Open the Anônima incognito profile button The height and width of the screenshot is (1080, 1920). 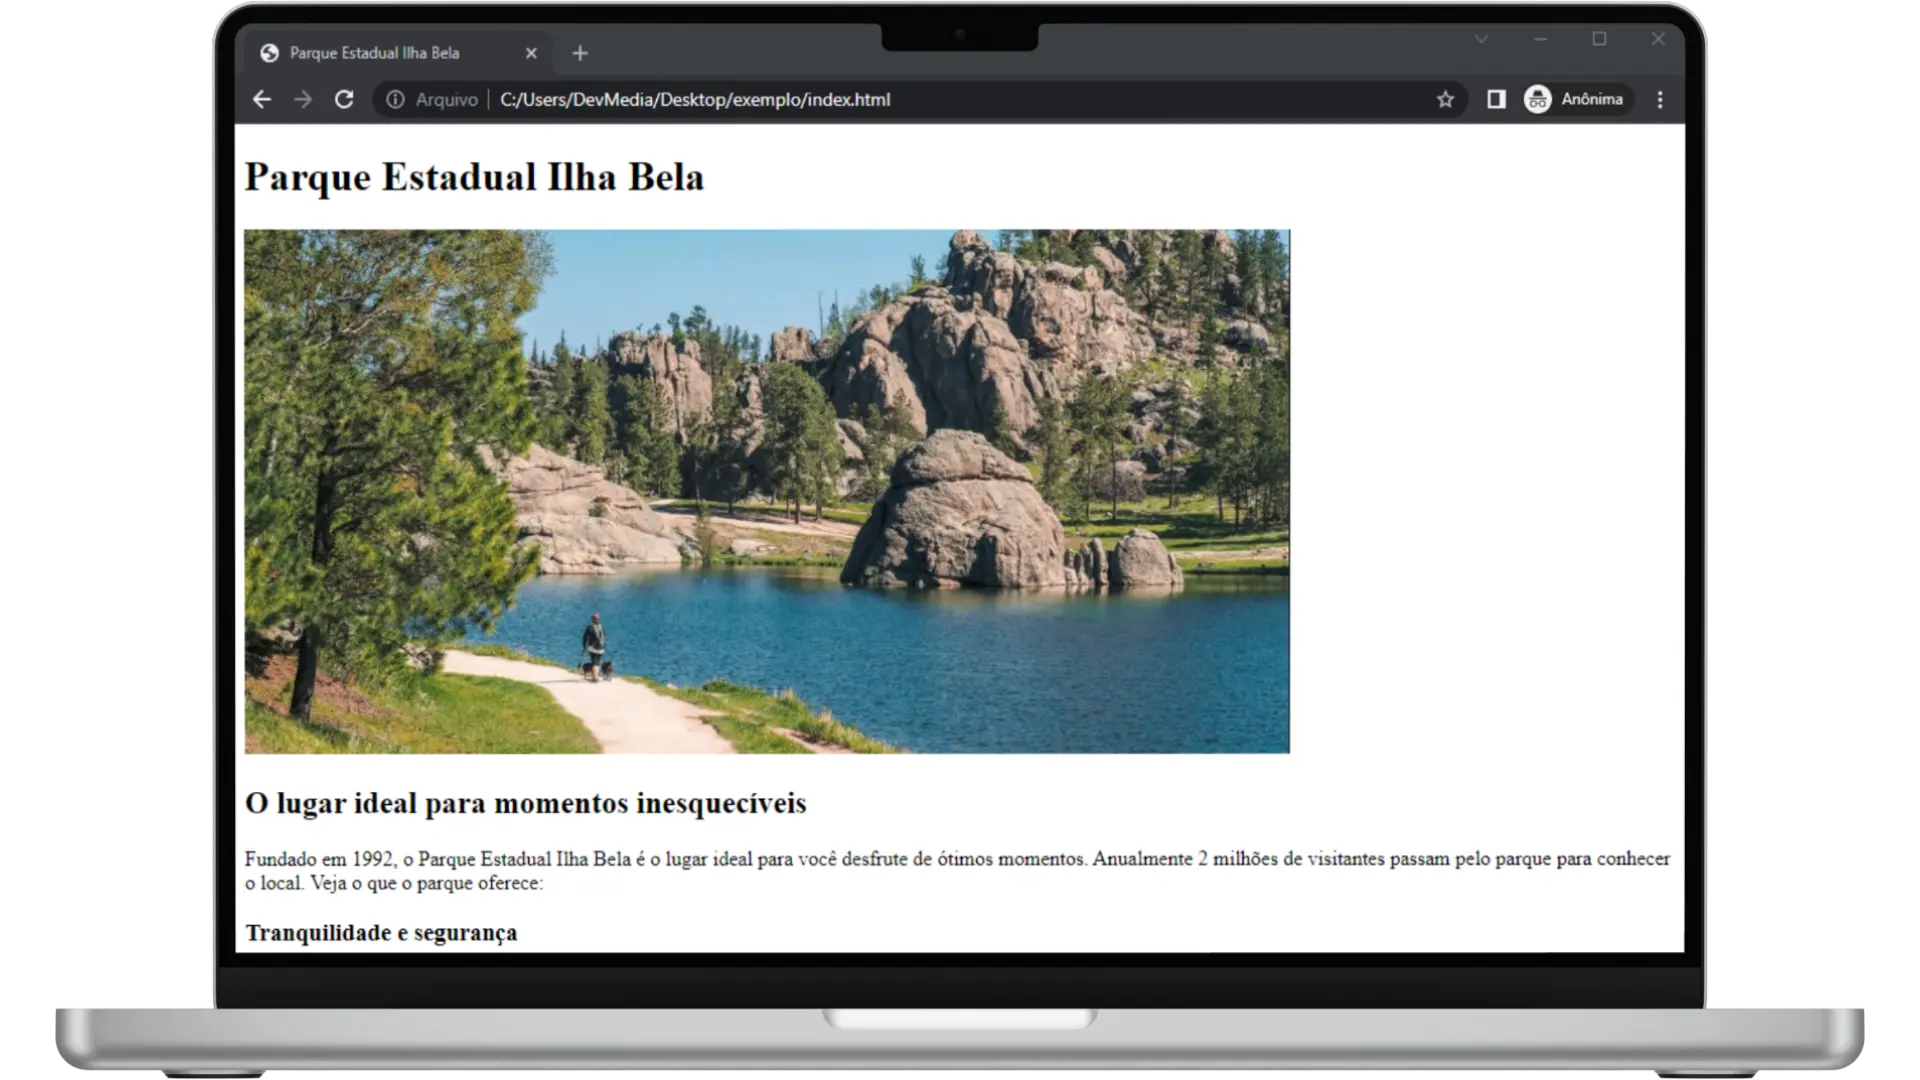pyautogui.click(x=1575, y=99)
